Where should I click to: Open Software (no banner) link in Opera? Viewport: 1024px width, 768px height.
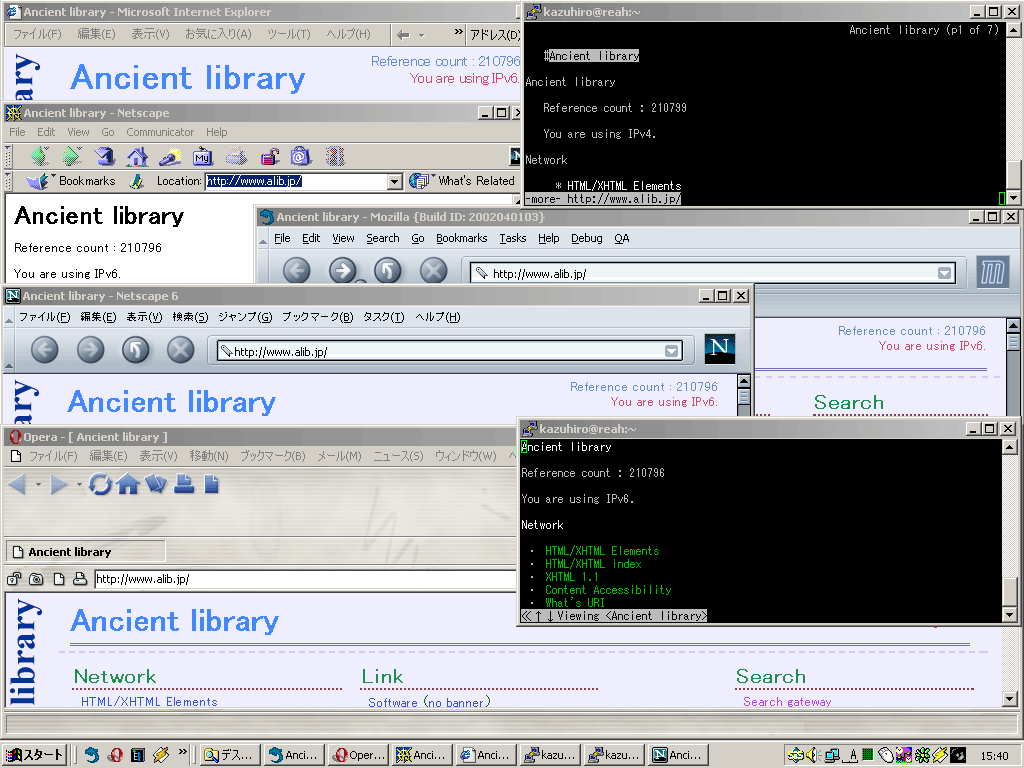click(x=429, y=703)
